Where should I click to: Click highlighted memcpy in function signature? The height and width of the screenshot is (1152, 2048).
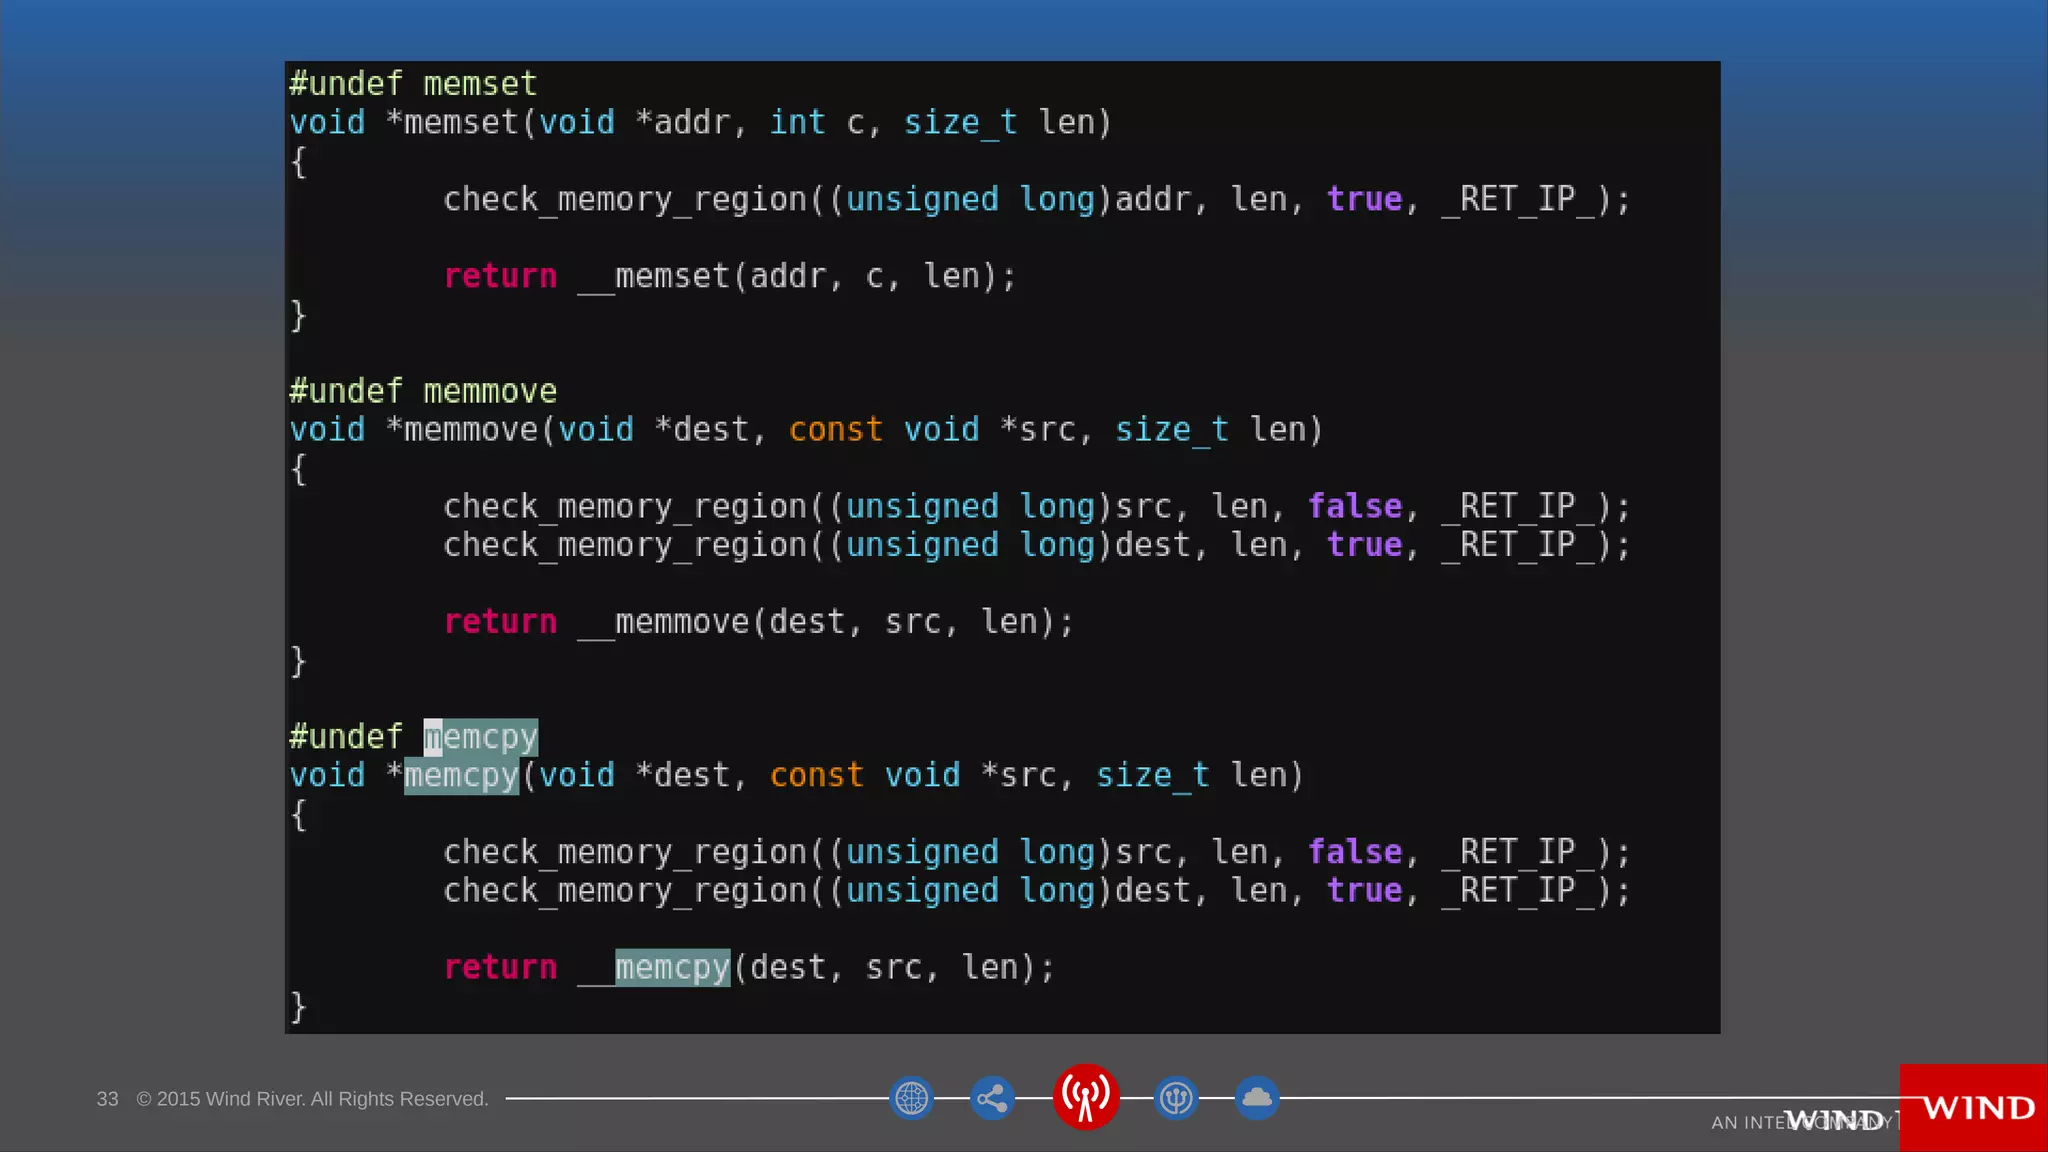point(461,775)
